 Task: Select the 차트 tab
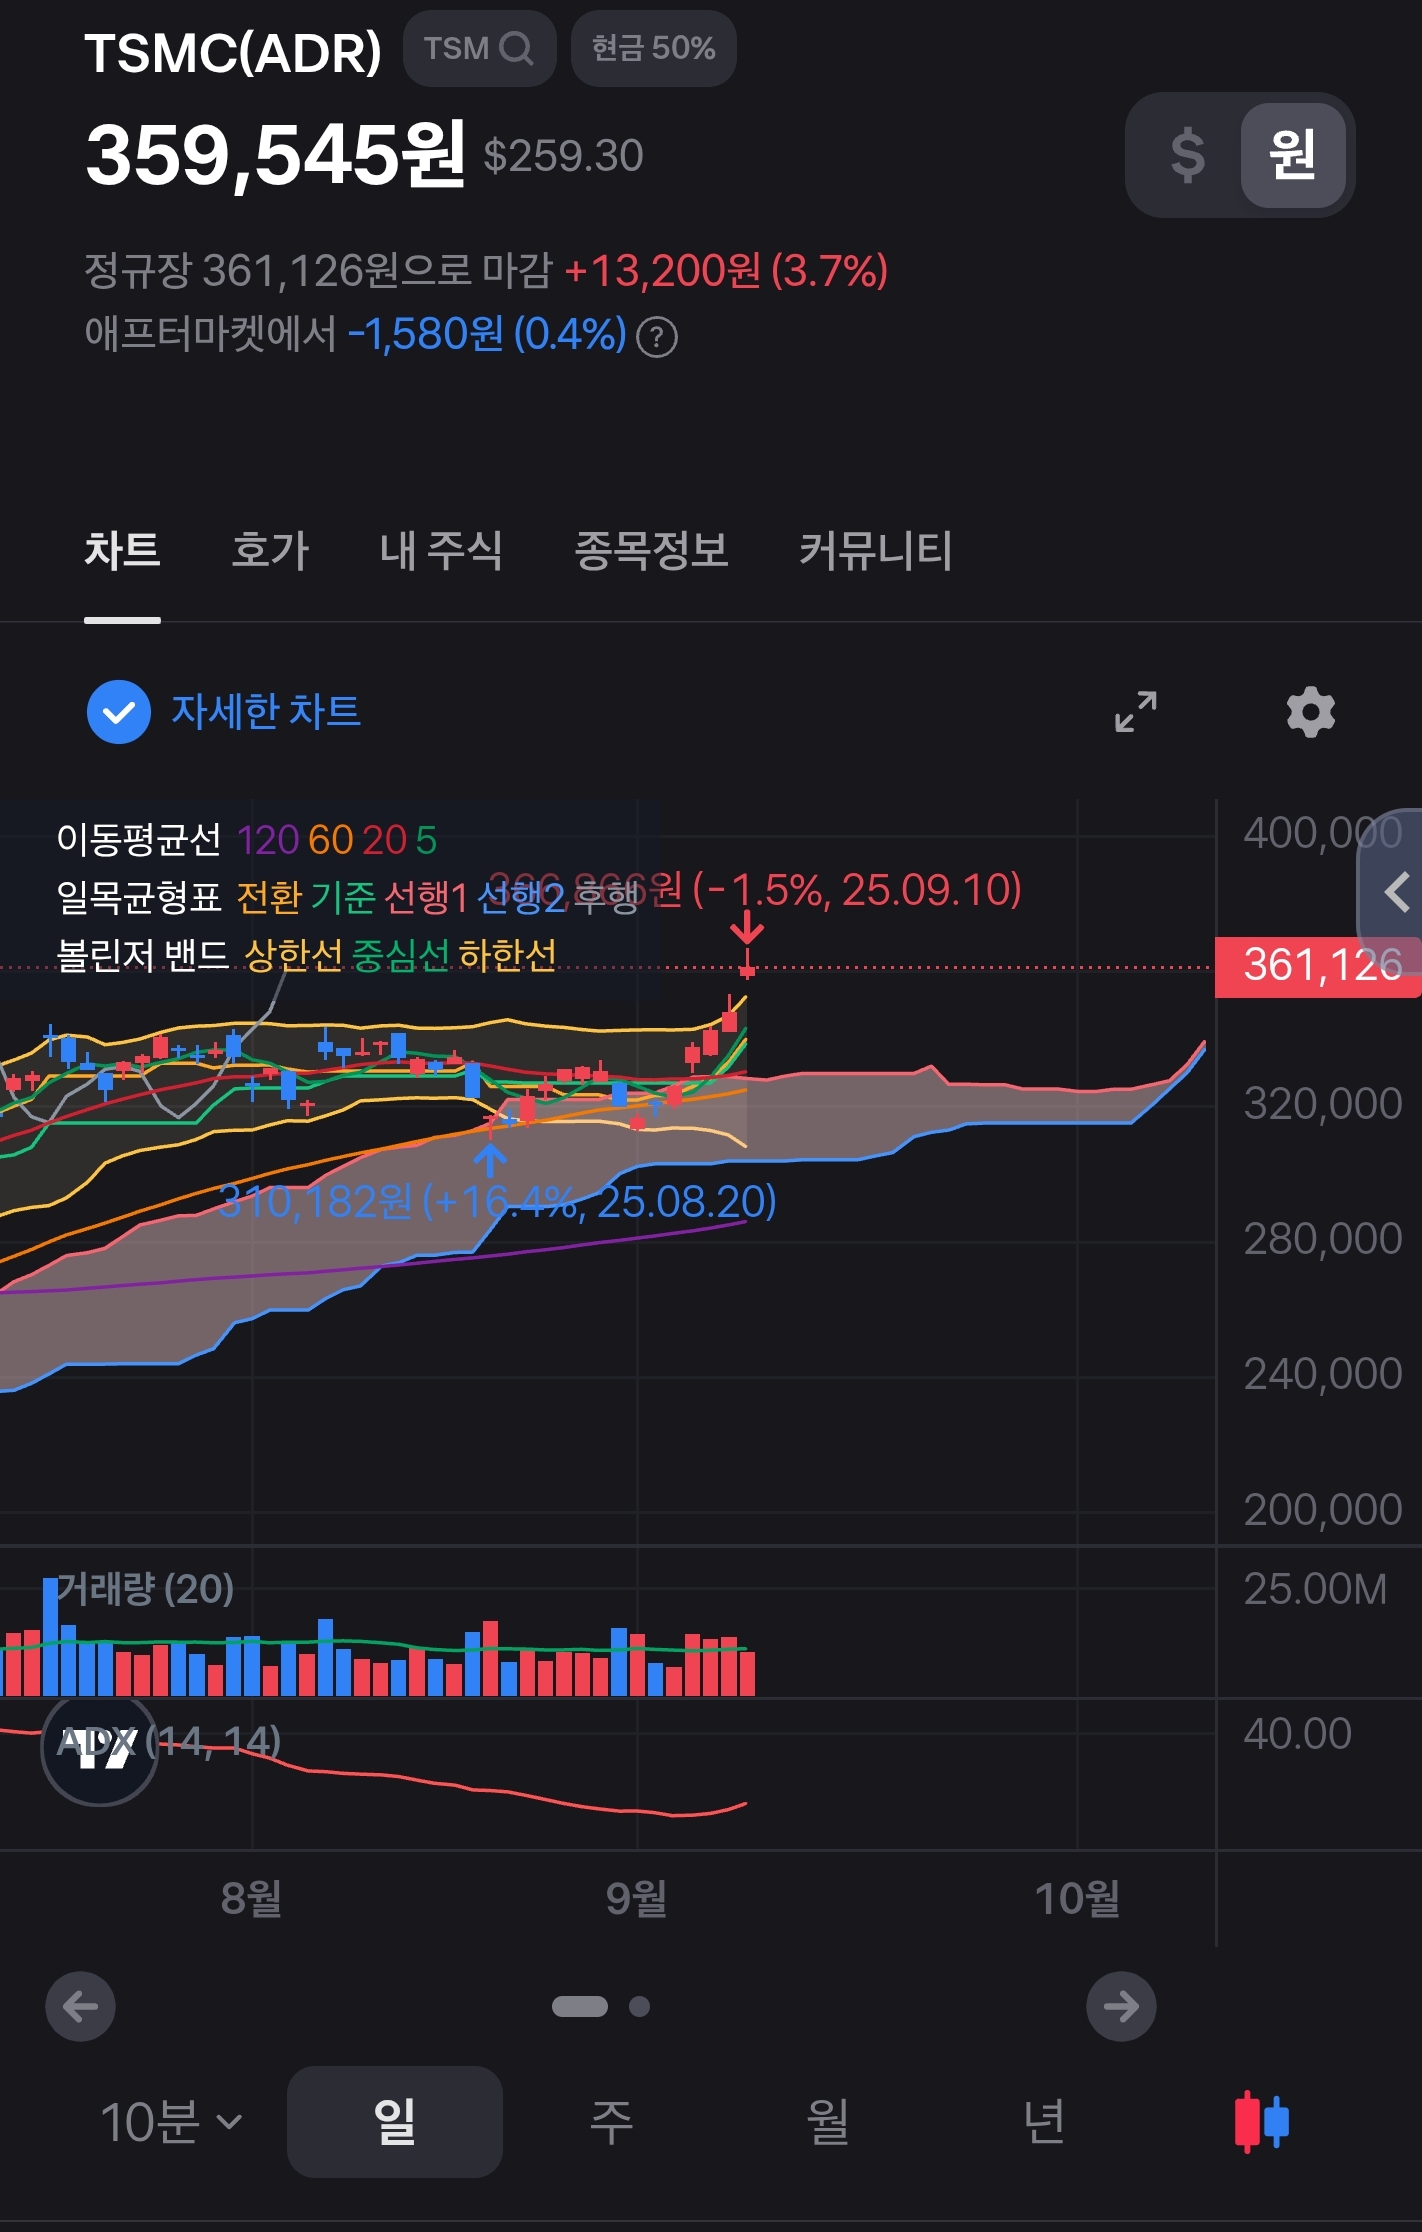(x=122, y=551)
